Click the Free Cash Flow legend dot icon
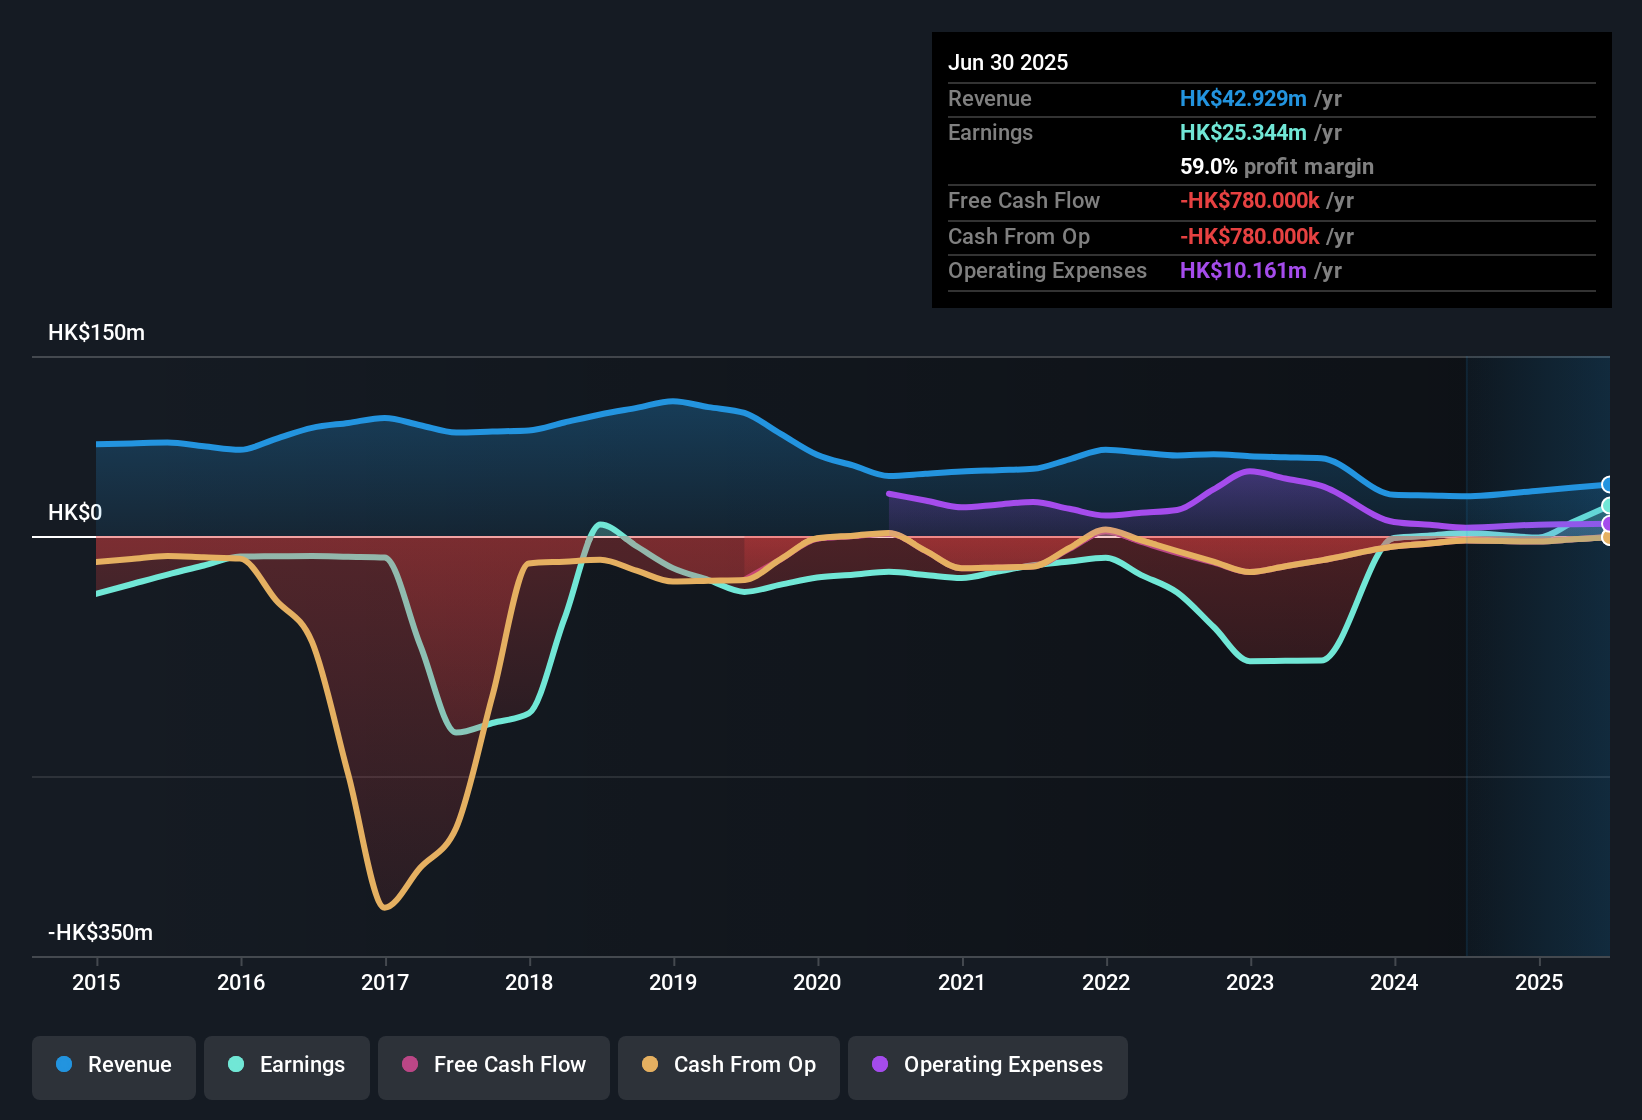The width and height of the screenshot is (1642, 1120). point(408,1065)
